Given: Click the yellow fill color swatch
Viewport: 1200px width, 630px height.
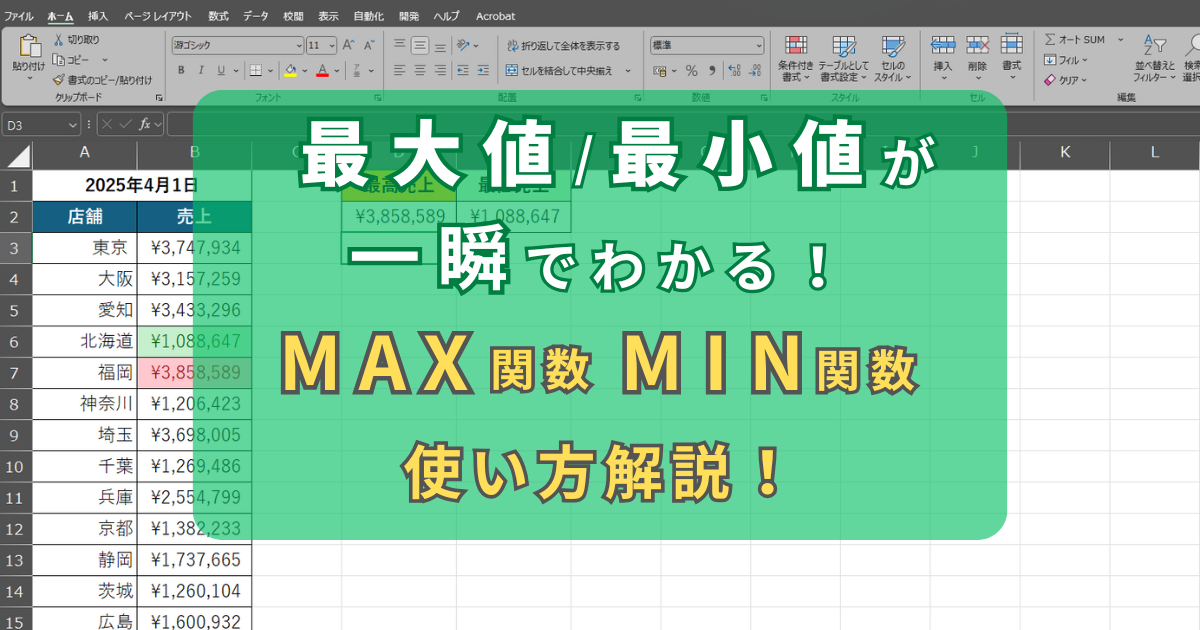Looking at the screenshot, I should tap(290, 71).
